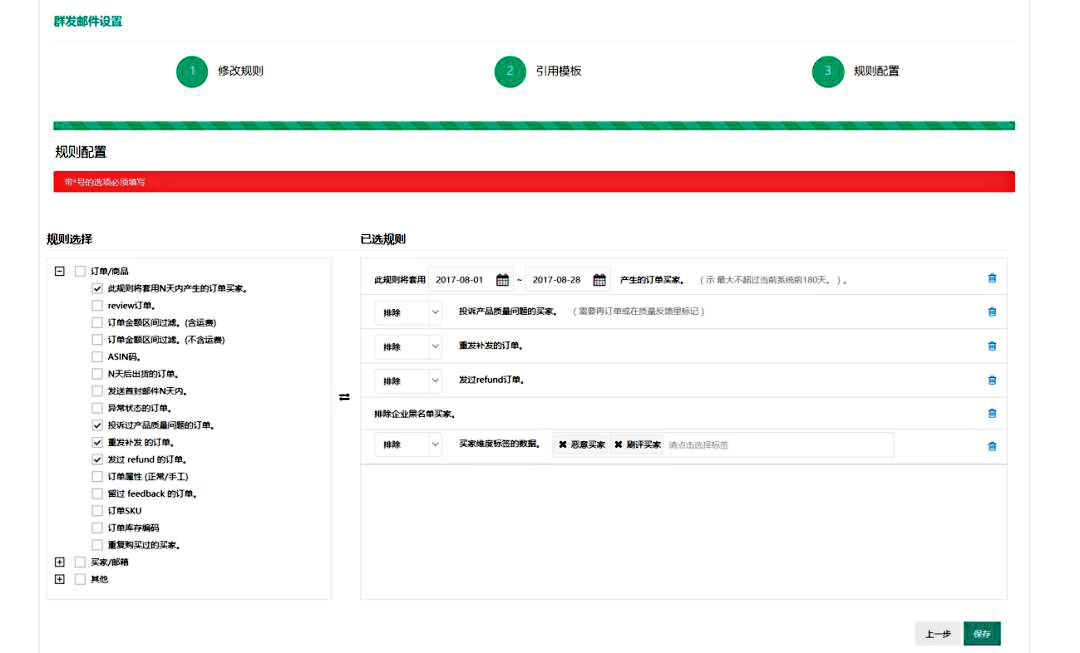This screenshot has height=653, width=1080.
Task: Click the green striped progress bar
Action: click(534, 126)
